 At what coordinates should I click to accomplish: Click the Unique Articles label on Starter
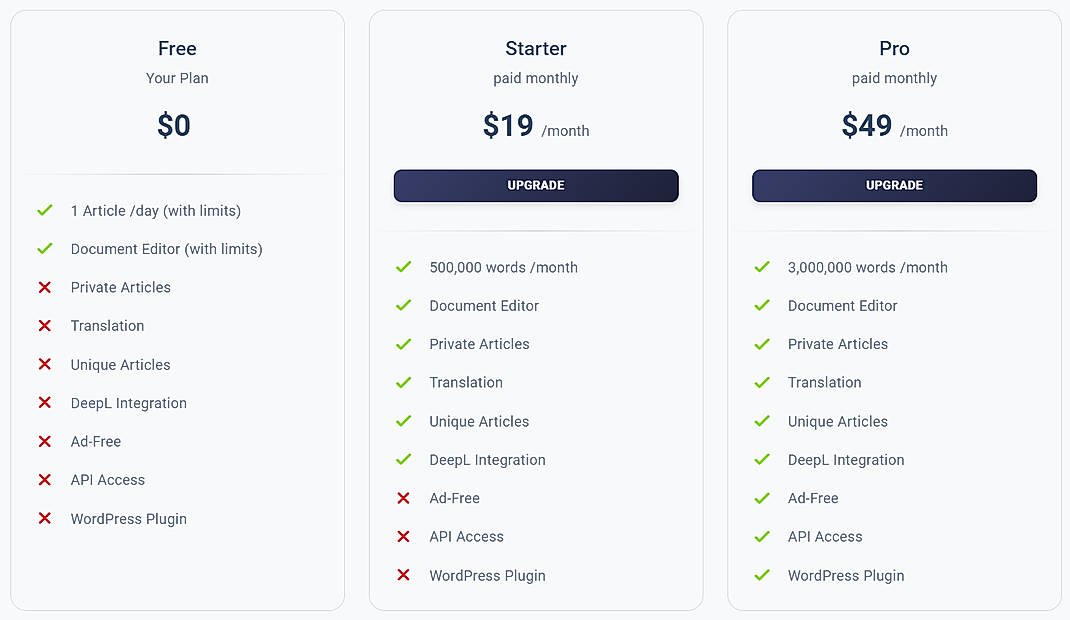[479, 421]
